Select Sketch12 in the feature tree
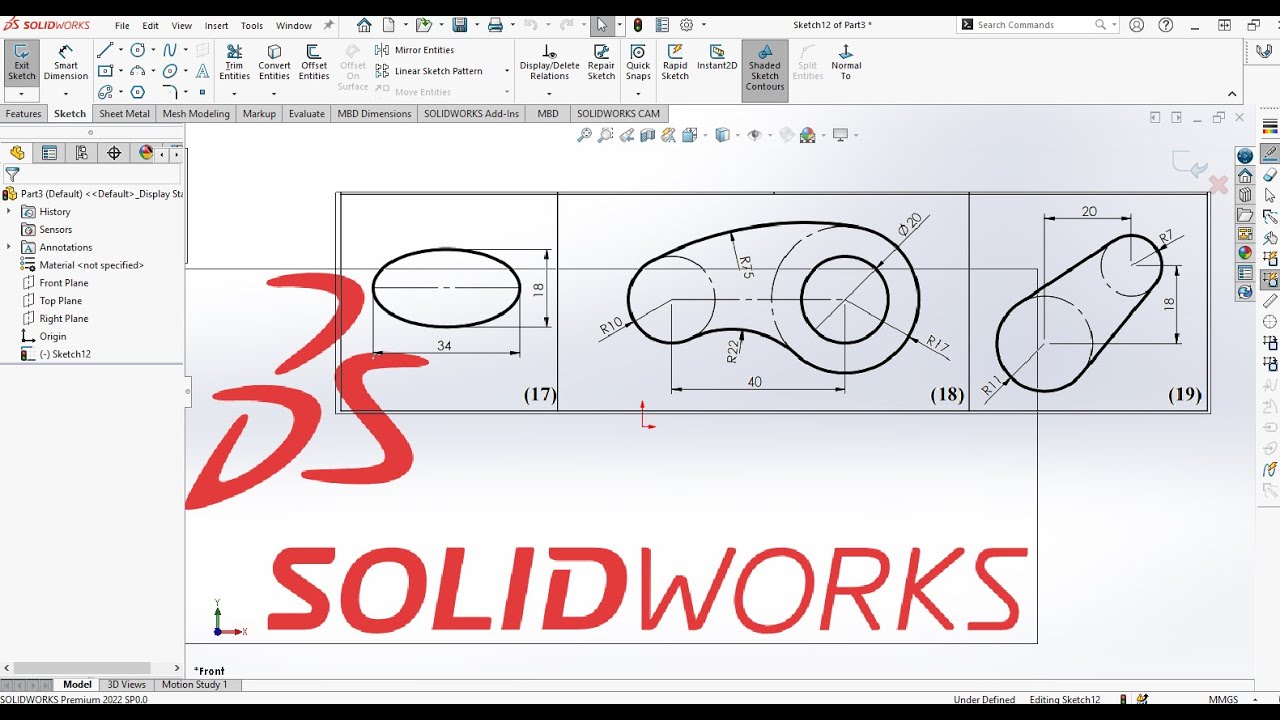Screen dimensions: 1280x720 (x=56, y=354)
